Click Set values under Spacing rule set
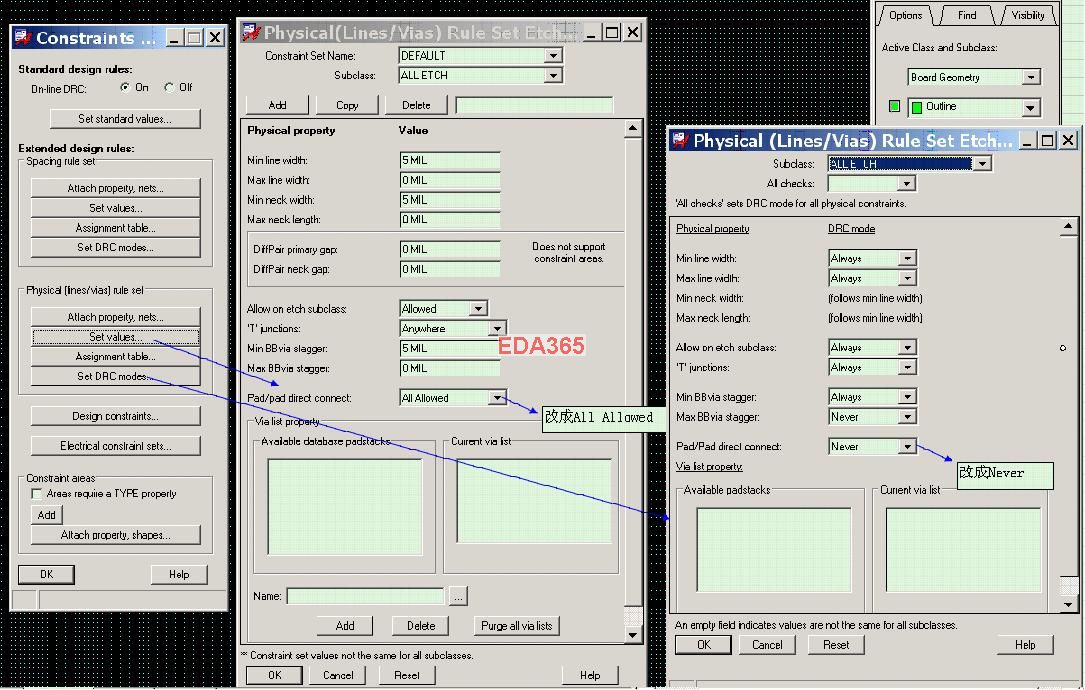Viewport: 1085px width, 690px height. (116, 208)
